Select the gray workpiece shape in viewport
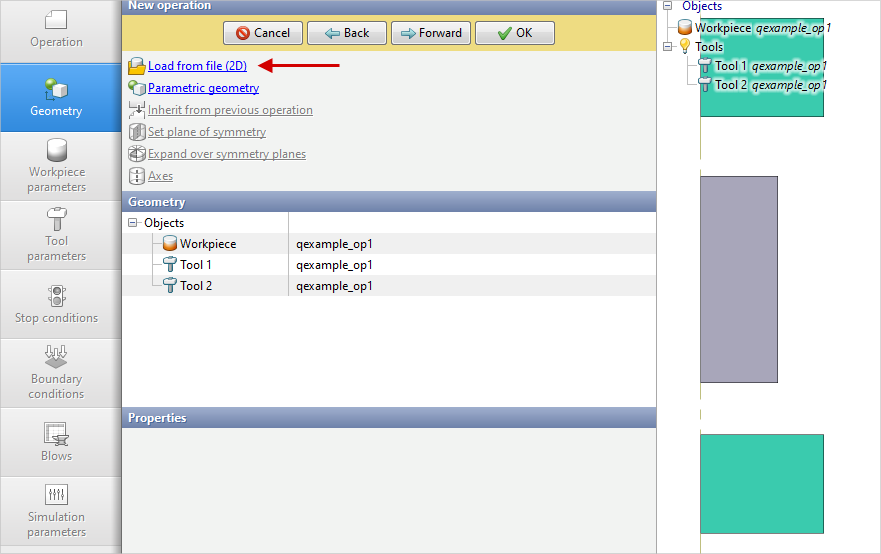Viewport: 881px width, 554px height. pyautogui.click(x=738, y=279)
